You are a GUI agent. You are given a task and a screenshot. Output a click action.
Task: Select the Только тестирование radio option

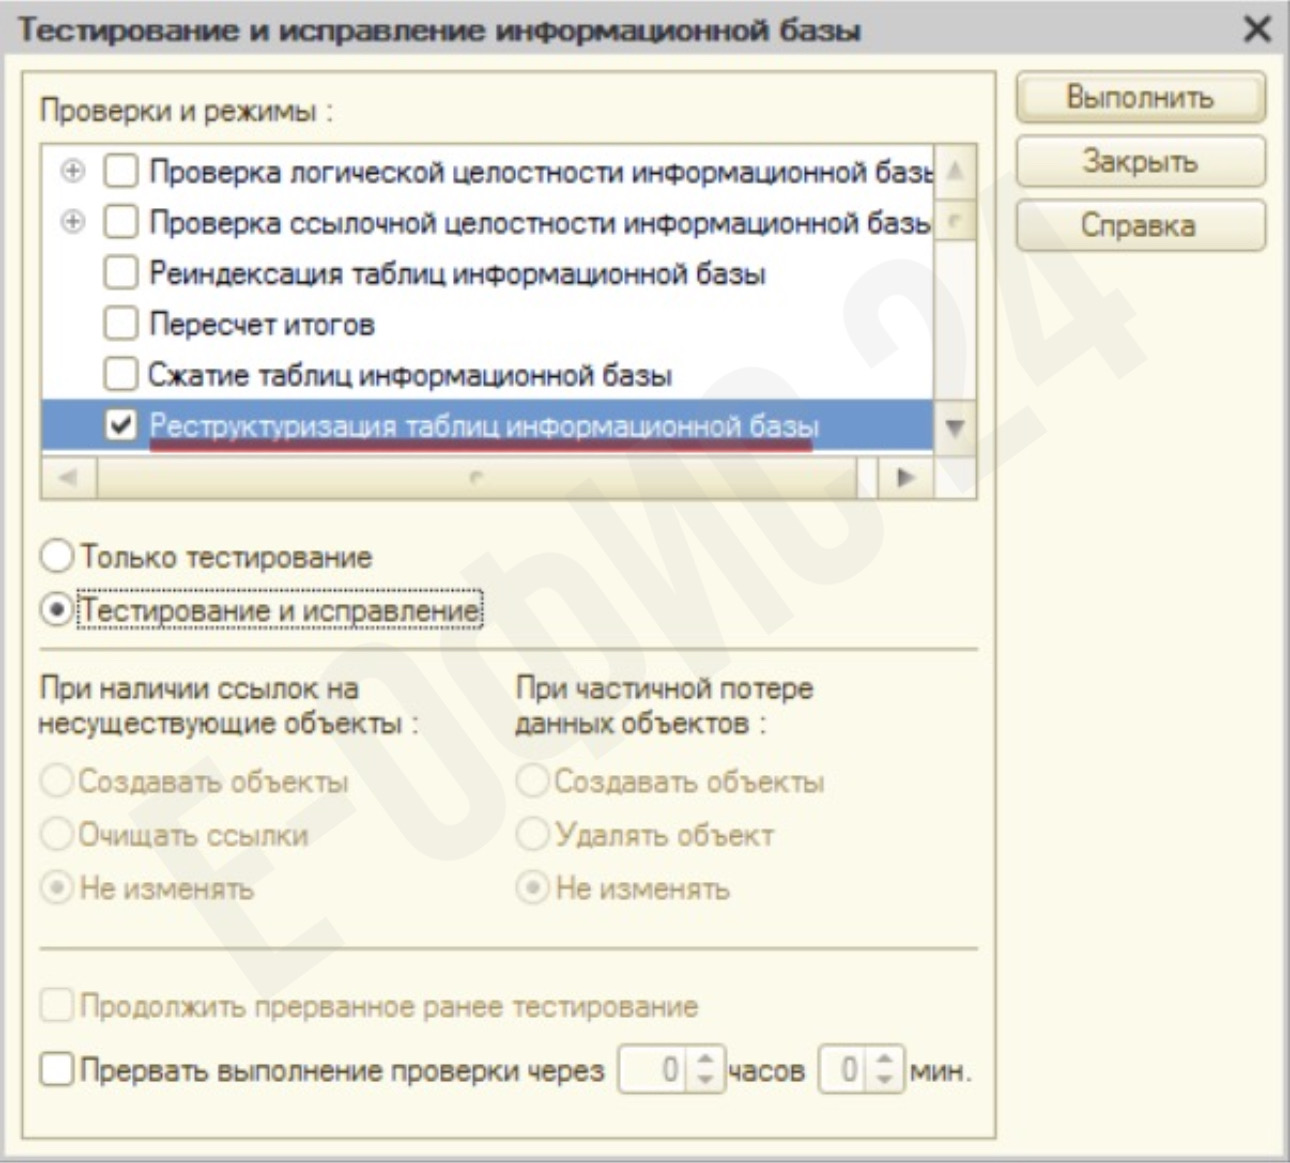(x=57, y=557)
